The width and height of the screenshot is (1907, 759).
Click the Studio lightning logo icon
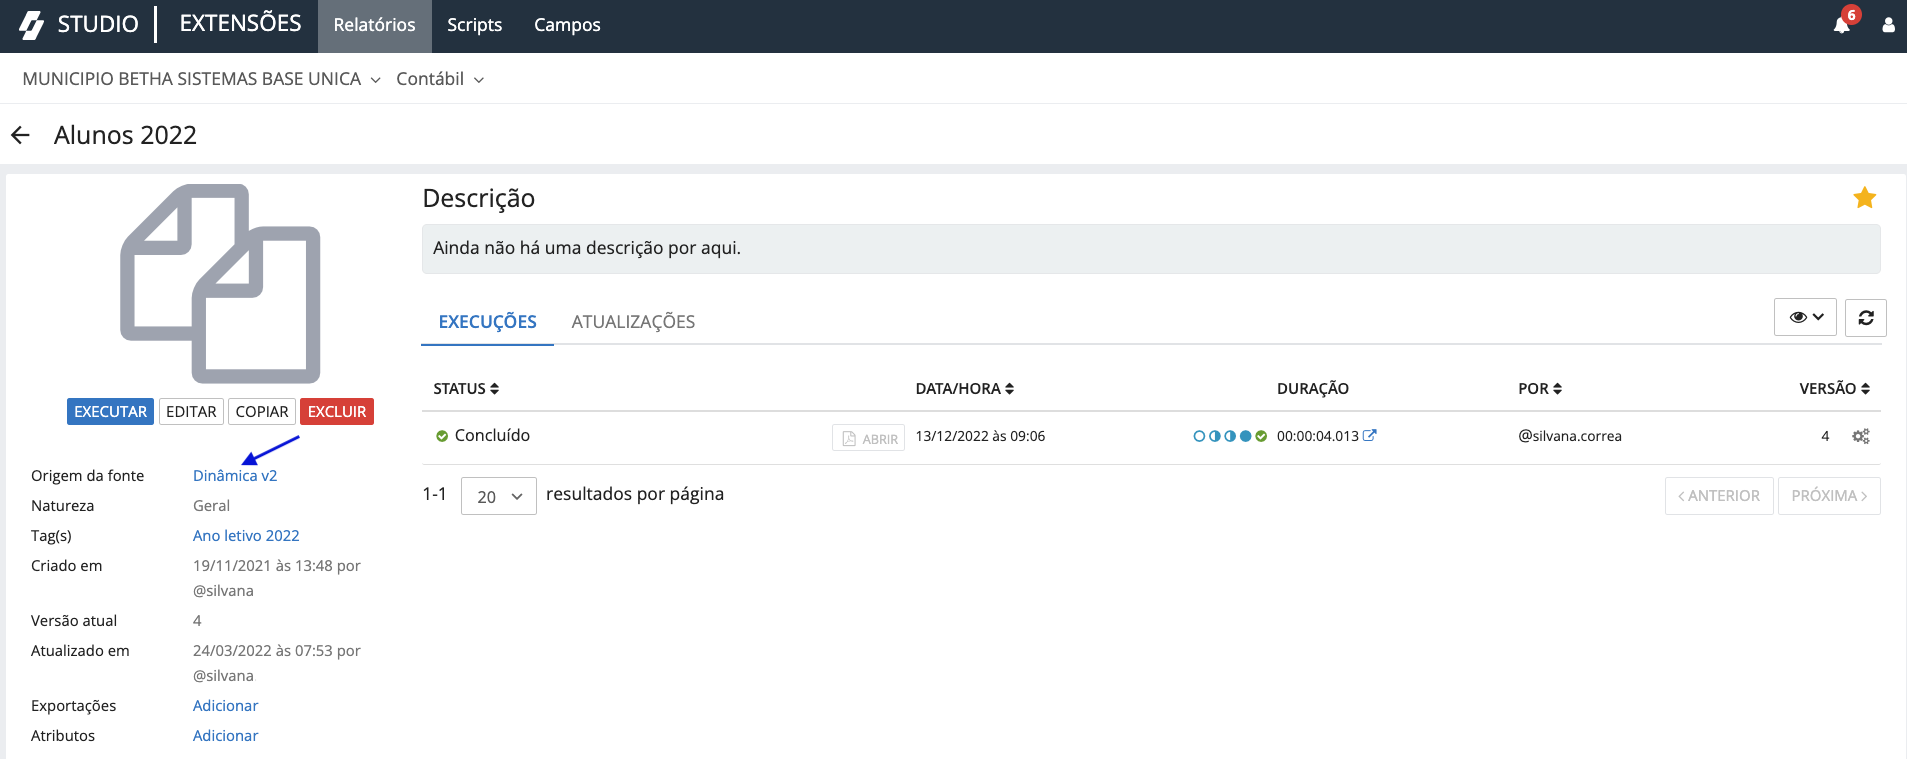pyautogui.click(x=32, y=25)
